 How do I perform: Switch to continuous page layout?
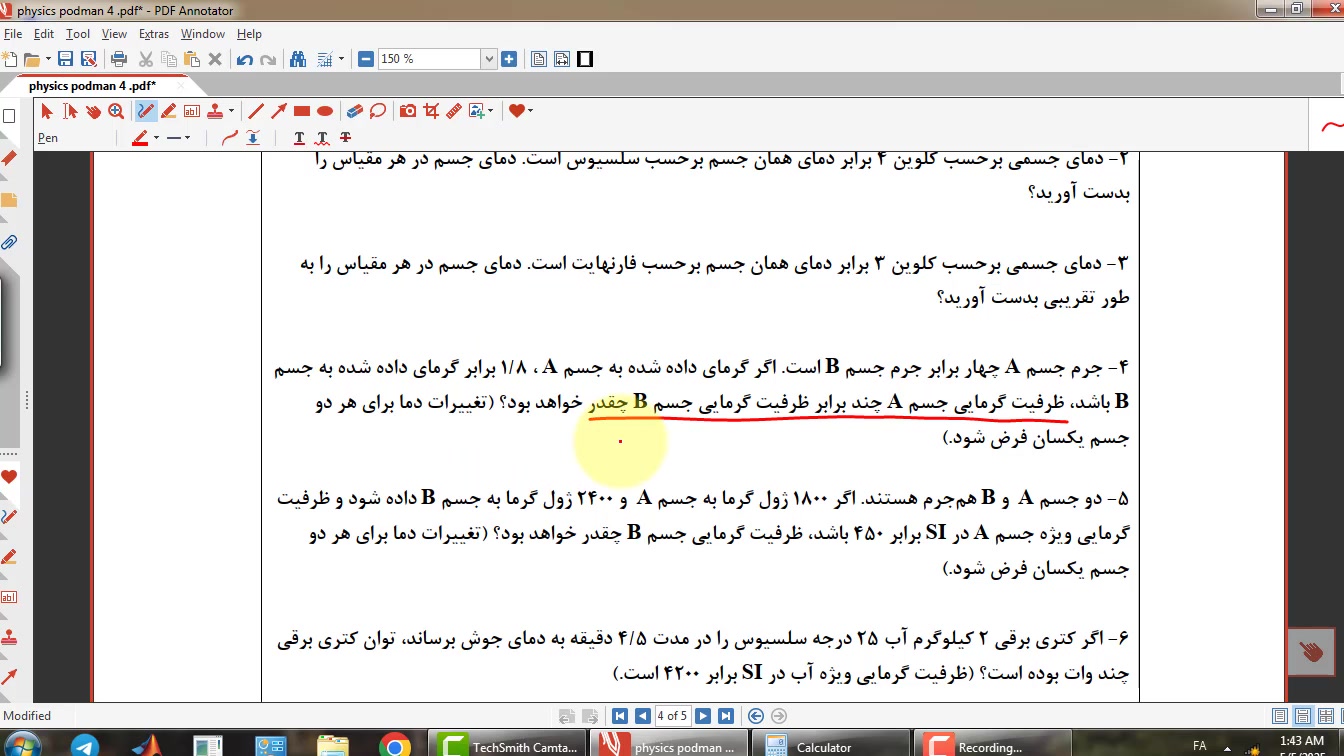click(1303, 716)
